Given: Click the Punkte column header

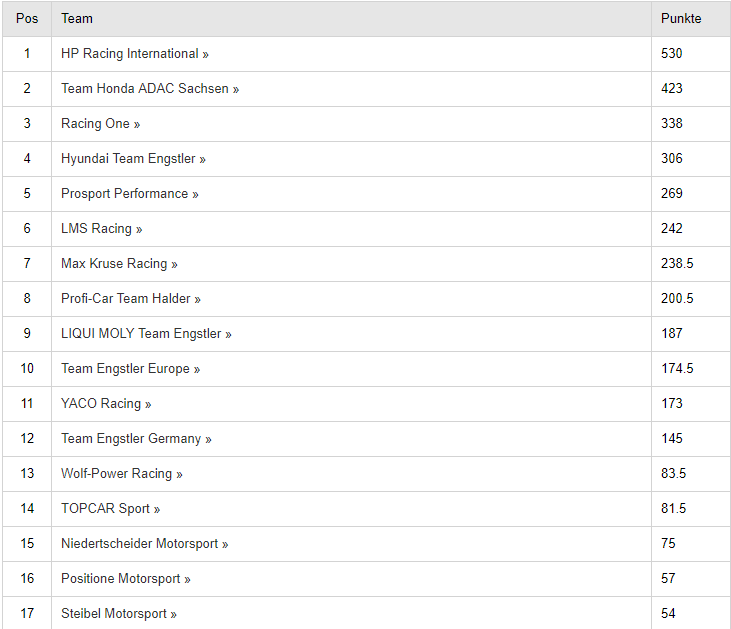Looking at the screenshot, I should click(x=681, y=19).
